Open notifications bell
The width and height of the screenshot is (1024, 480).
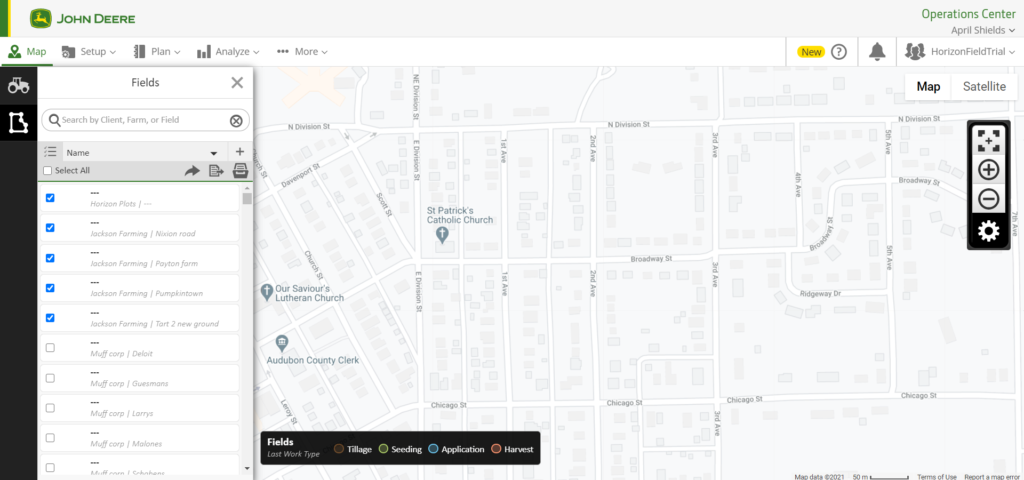click(x=876, y=52)
